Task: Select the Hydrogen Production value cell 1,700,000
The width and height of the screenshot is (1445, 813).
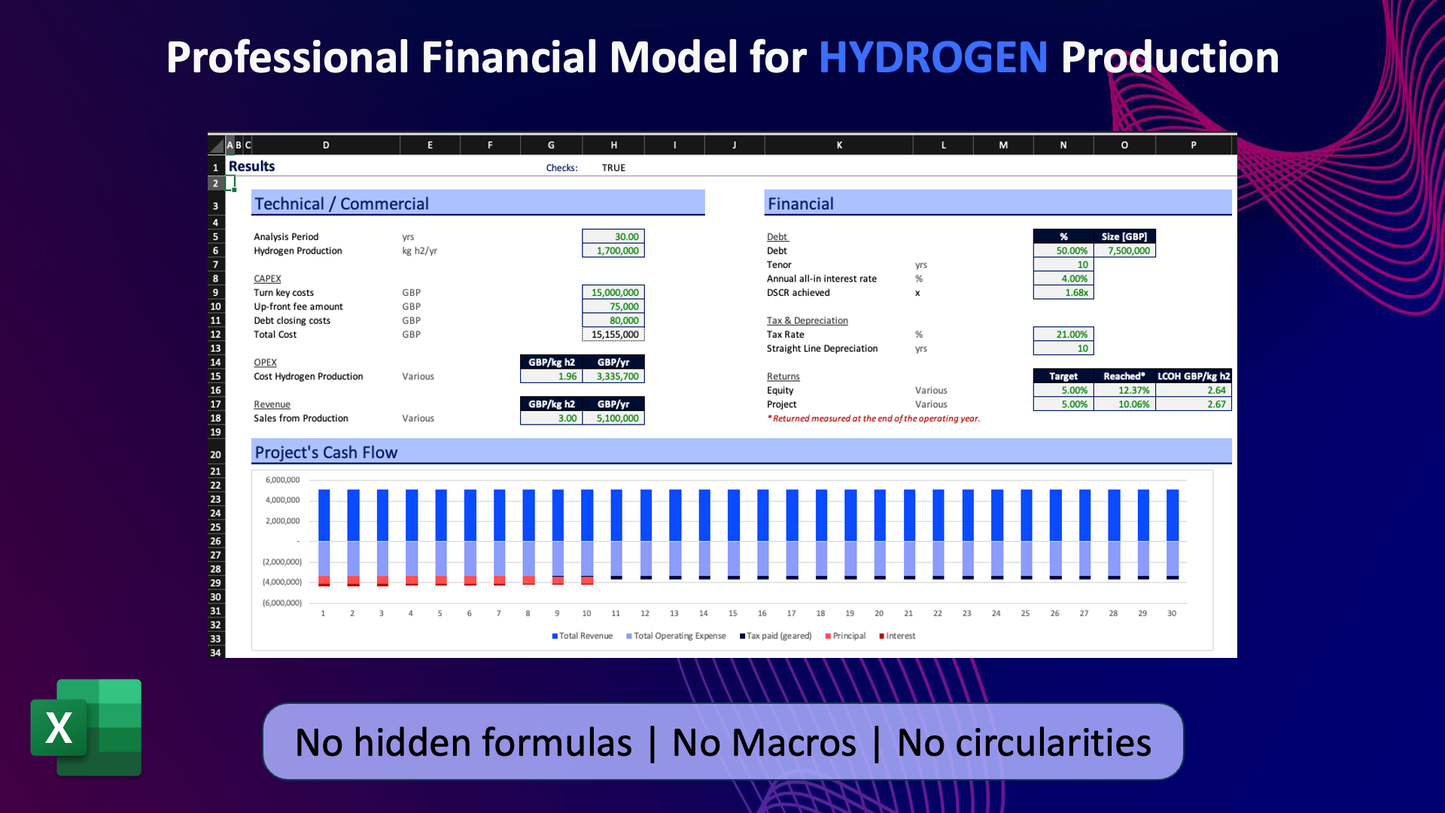Action: tap(613, 251)
